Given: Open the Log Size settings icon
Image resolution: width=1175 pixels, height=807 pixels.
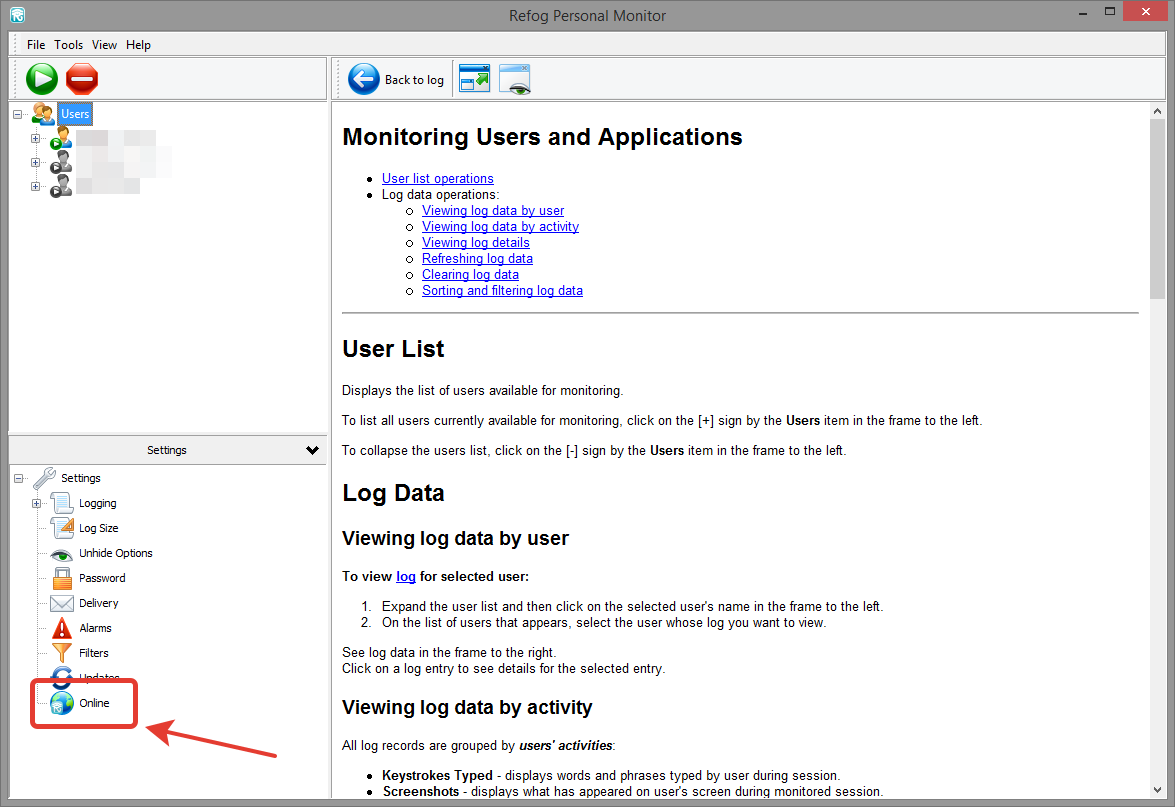Looking at the screenshot, I should pos(61,528).
